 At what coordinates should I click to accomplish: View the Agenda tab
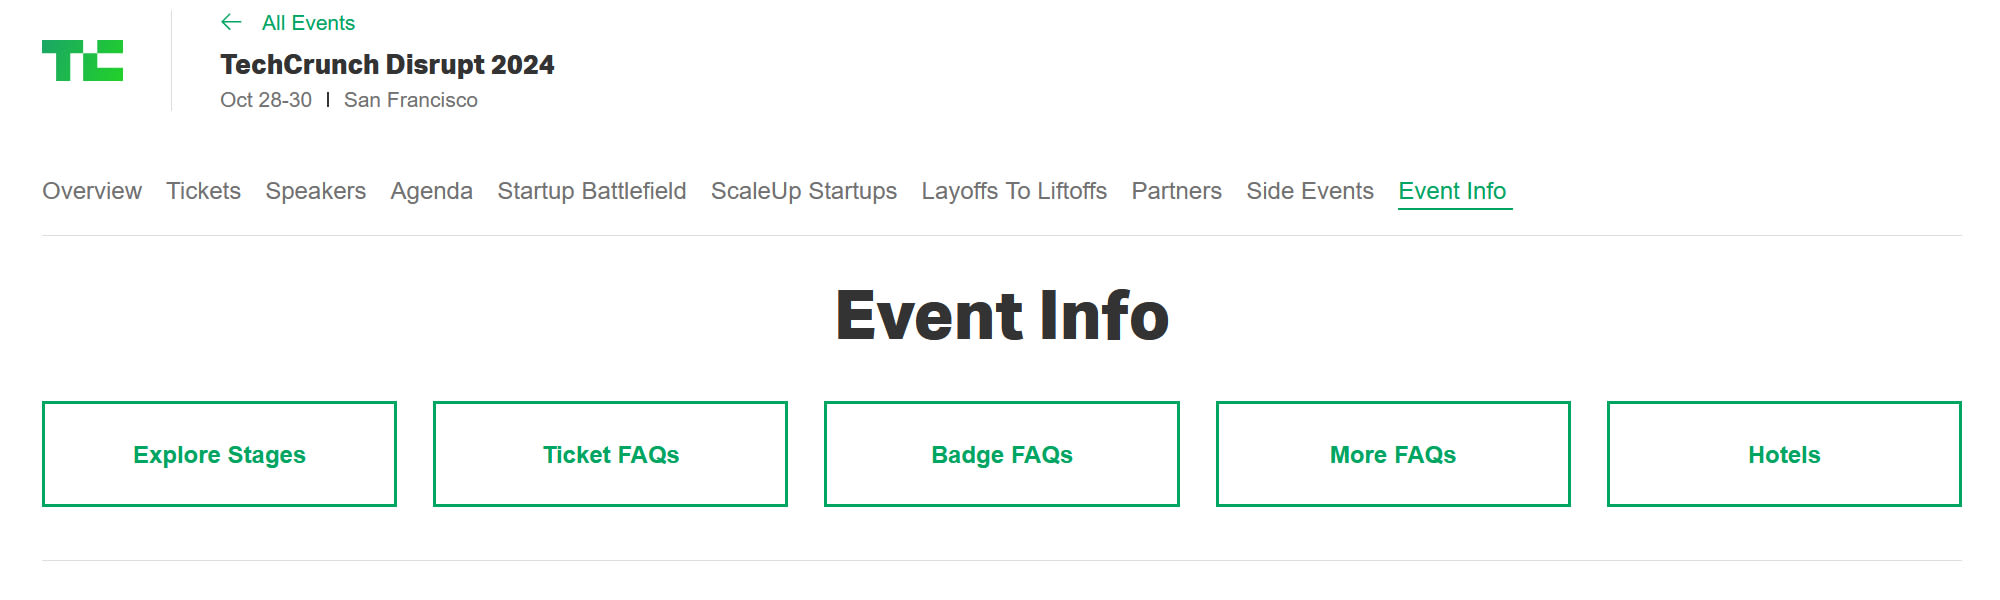[x=431, y=191]
